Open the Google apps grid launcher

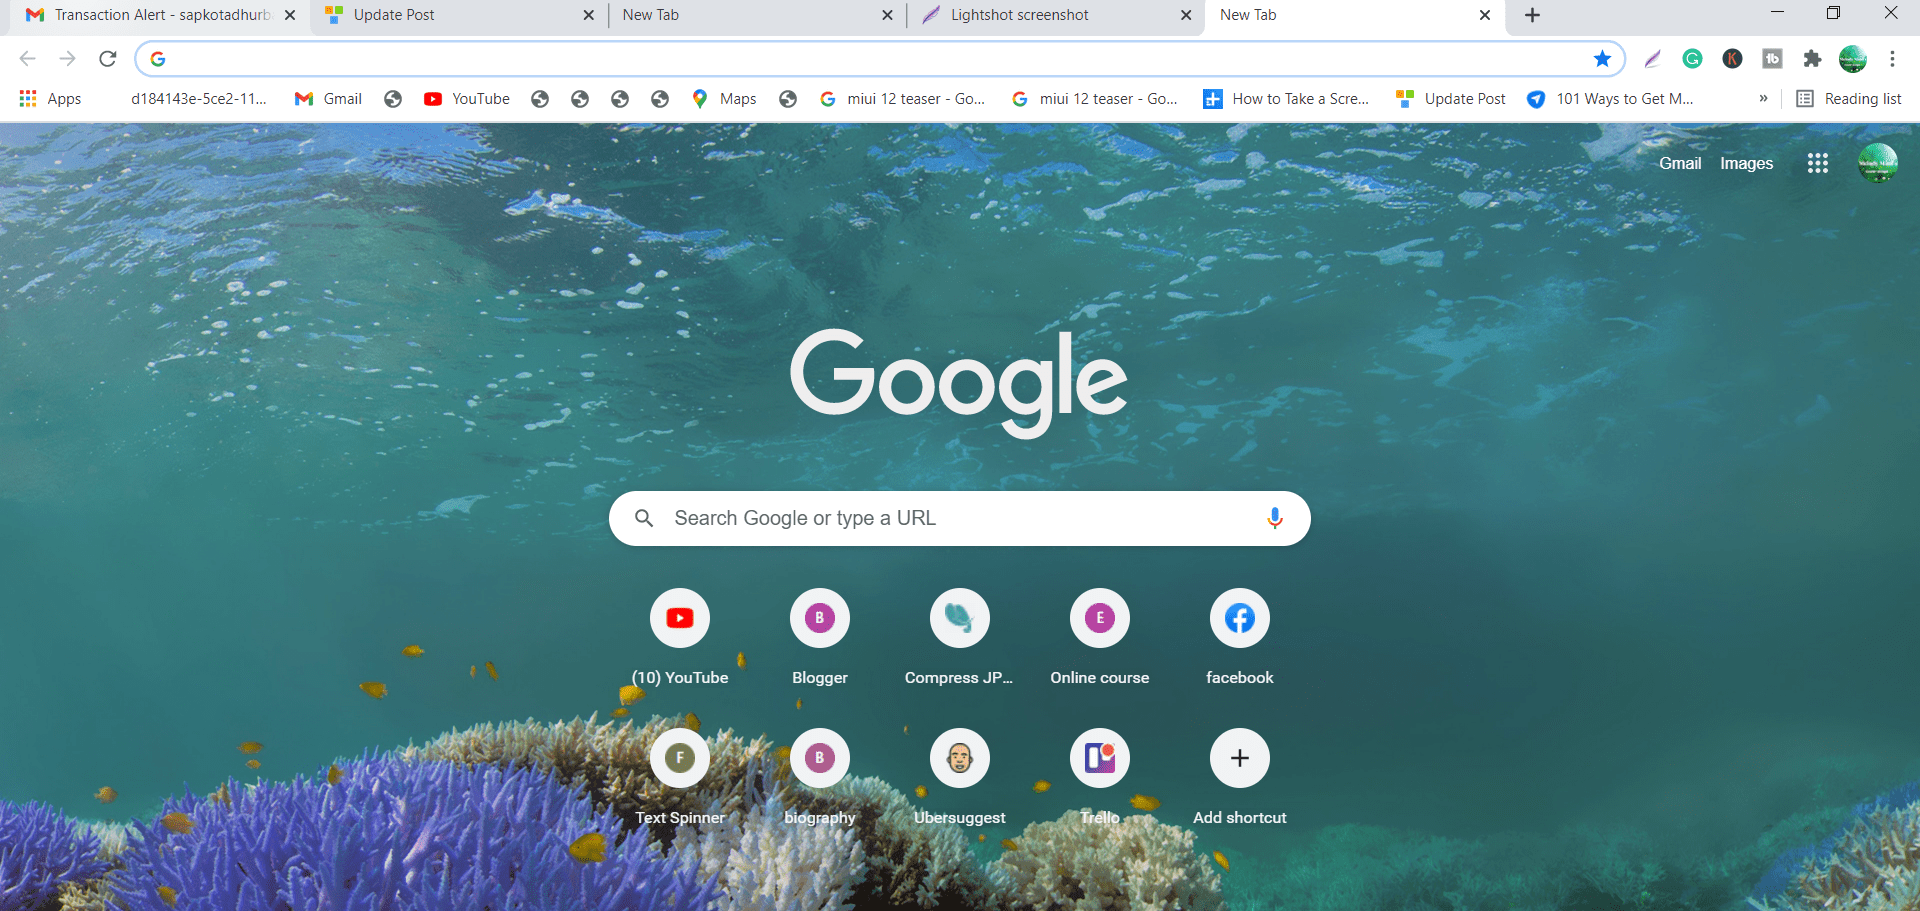[1818, 163]
